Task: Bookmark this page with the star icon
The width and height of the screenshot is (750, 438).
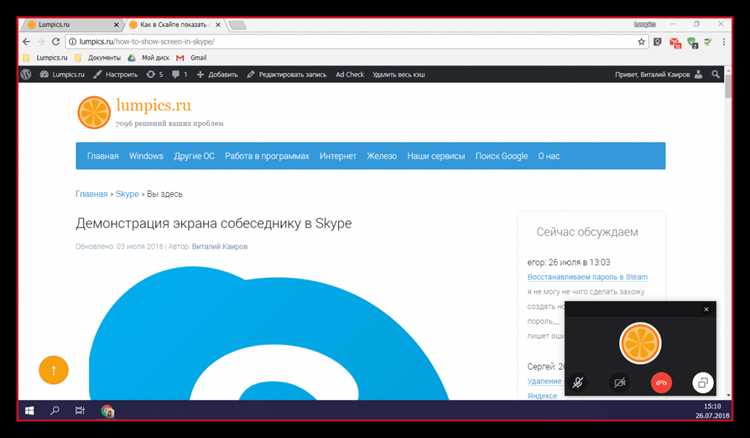Action: click(641, 42)
